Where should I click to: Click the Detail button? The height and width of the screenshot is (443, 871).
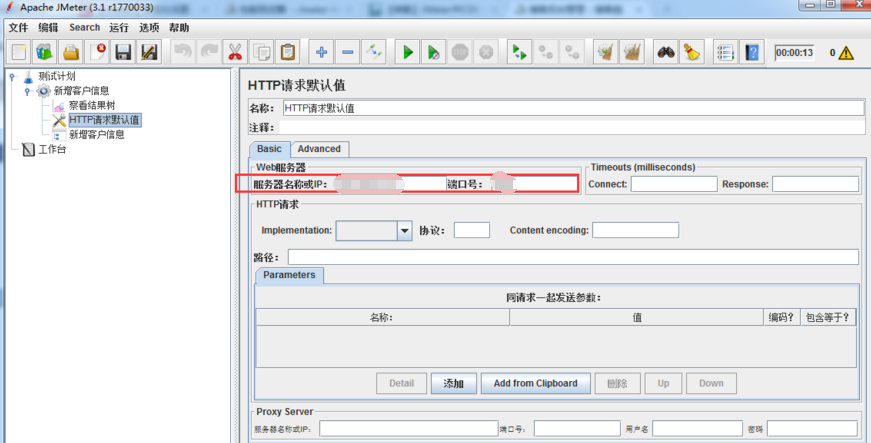402,383
